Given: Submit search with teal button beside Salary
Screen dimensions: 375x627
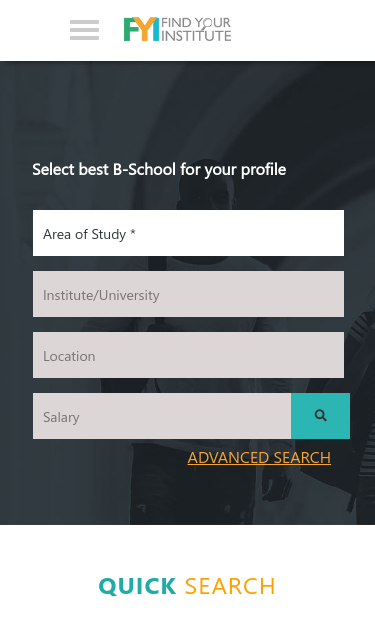Looking at the screenshot, I should coord(320,416).
